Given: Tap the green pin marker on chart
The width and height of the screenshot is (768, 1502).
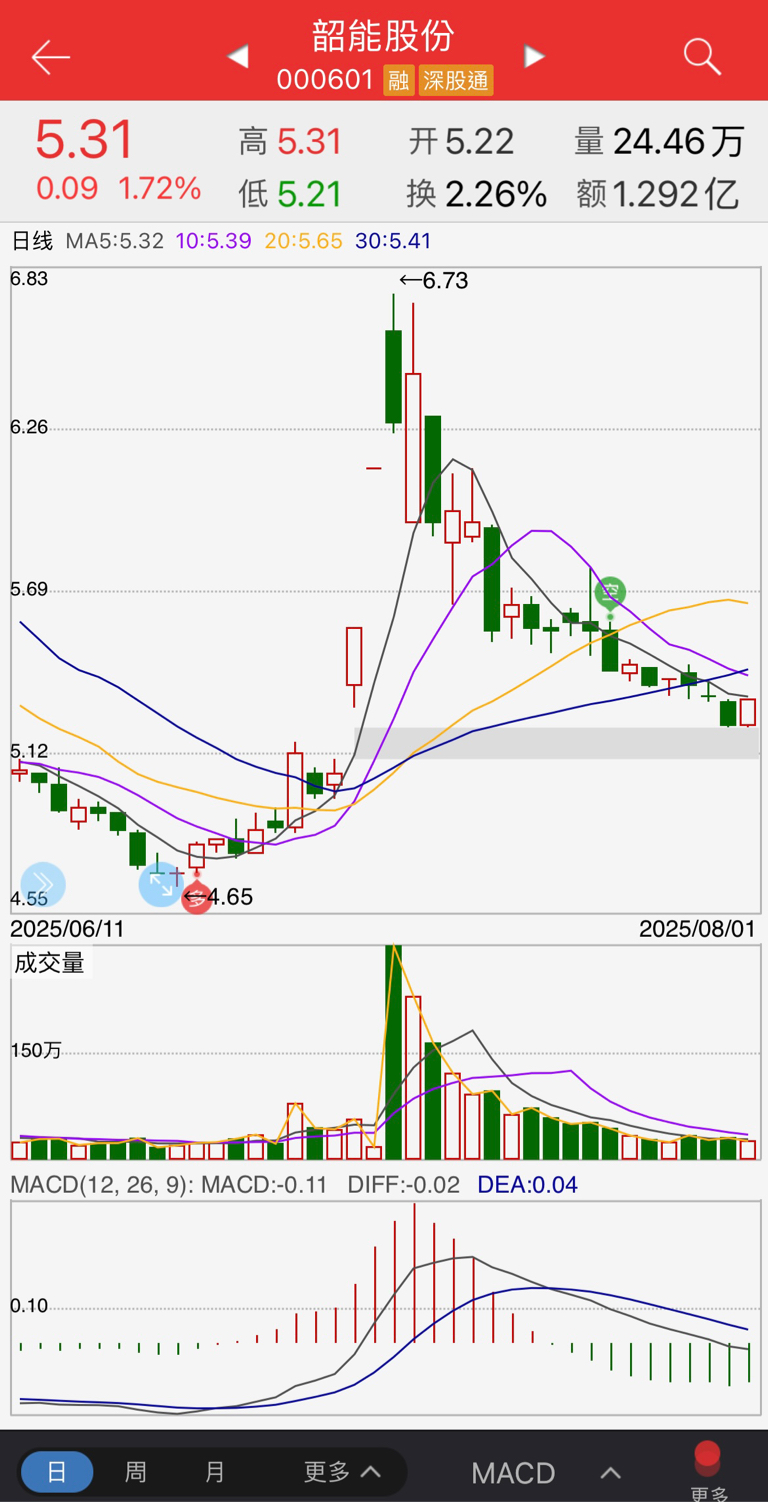Looking at the screenshot, I should (x=610, y=593).
